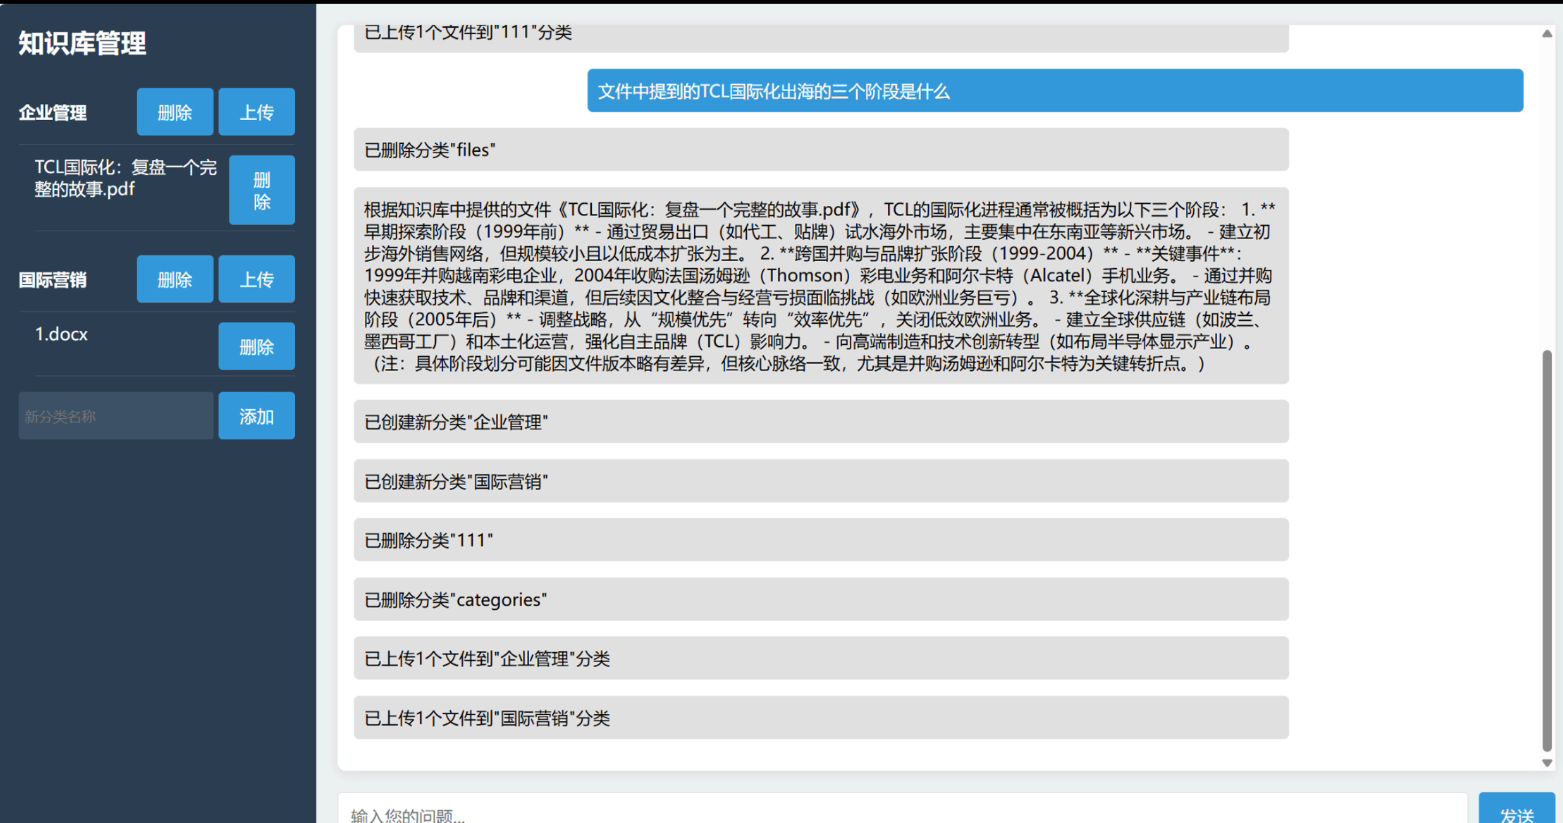This screenshot has width=1563, height=823.
Task: Click the chat scrollbar up arrow
Action: coord(1547,33)
